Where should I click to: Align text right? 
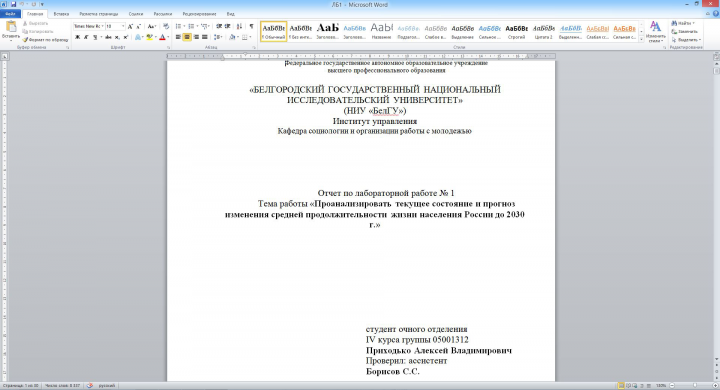pos(196,37)
